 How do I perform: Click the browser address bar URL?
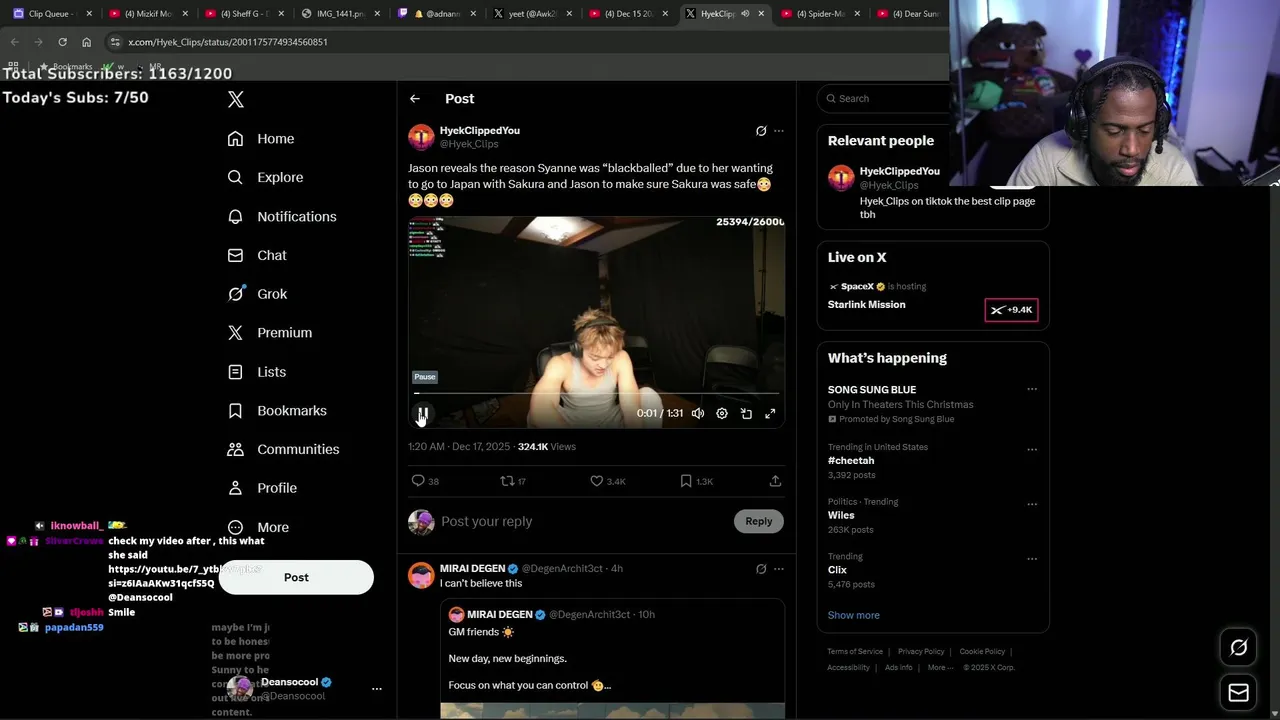[228, 42]
